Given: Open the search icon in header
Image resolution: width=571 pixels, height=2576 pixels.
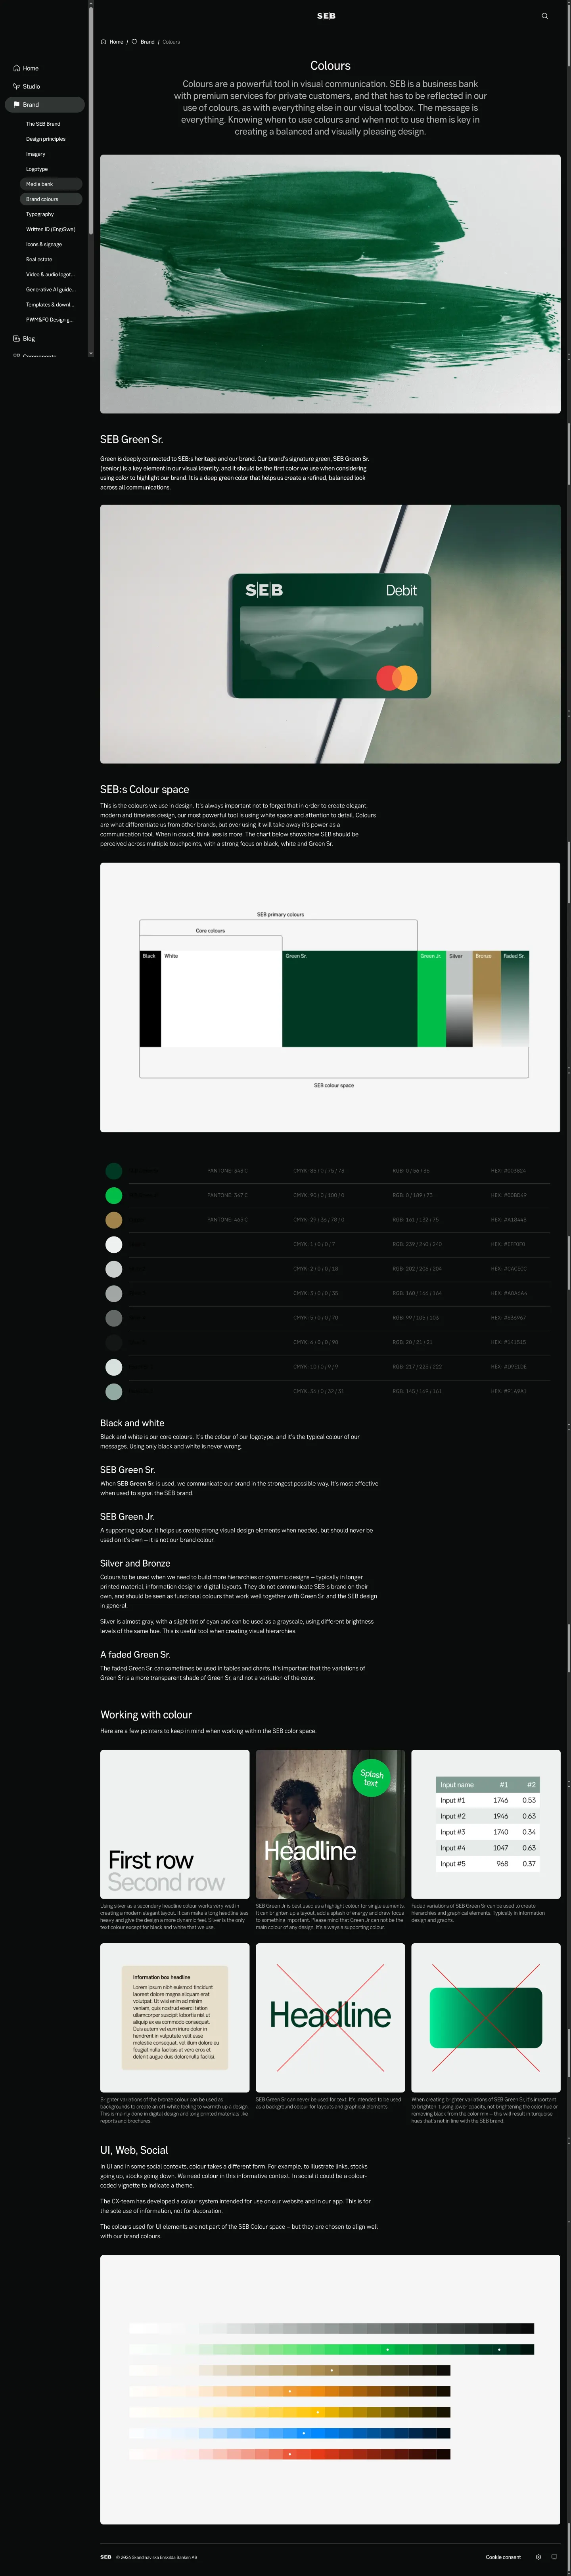Looking at the screenshot, I should point(545,16).
